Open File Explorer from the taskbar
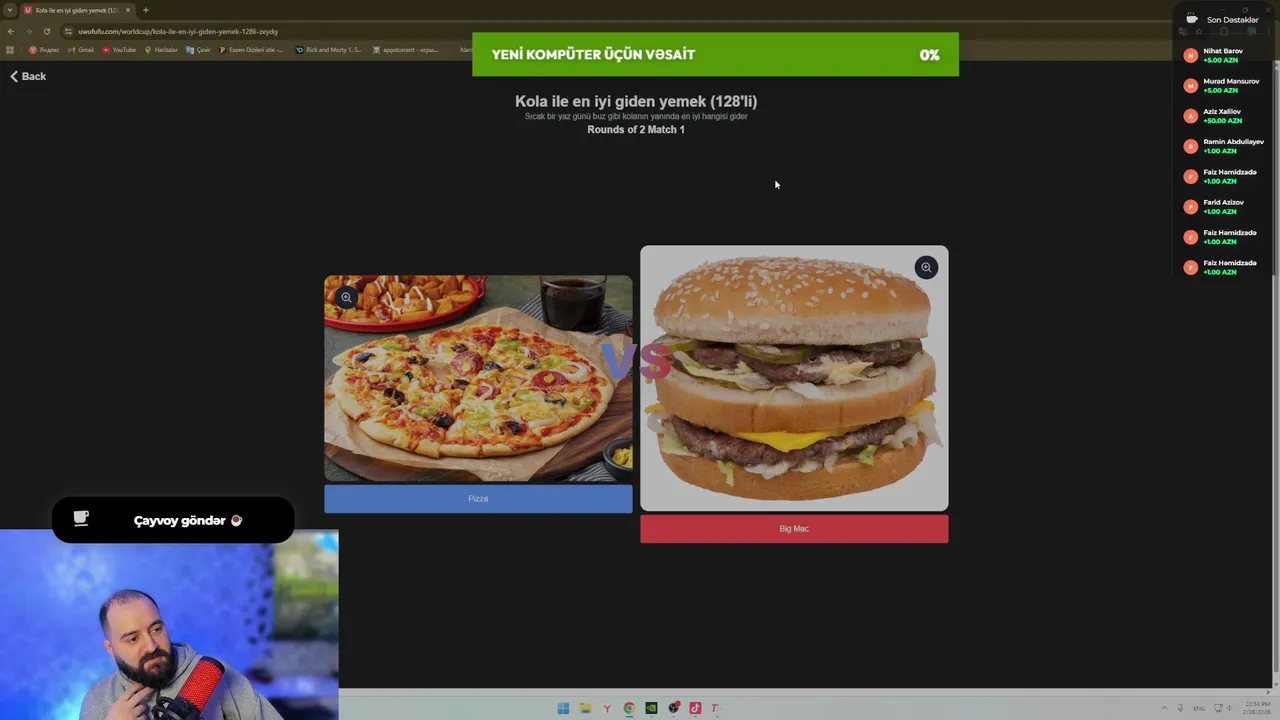This screenshot has width=1280, height=720. (585, 708)
